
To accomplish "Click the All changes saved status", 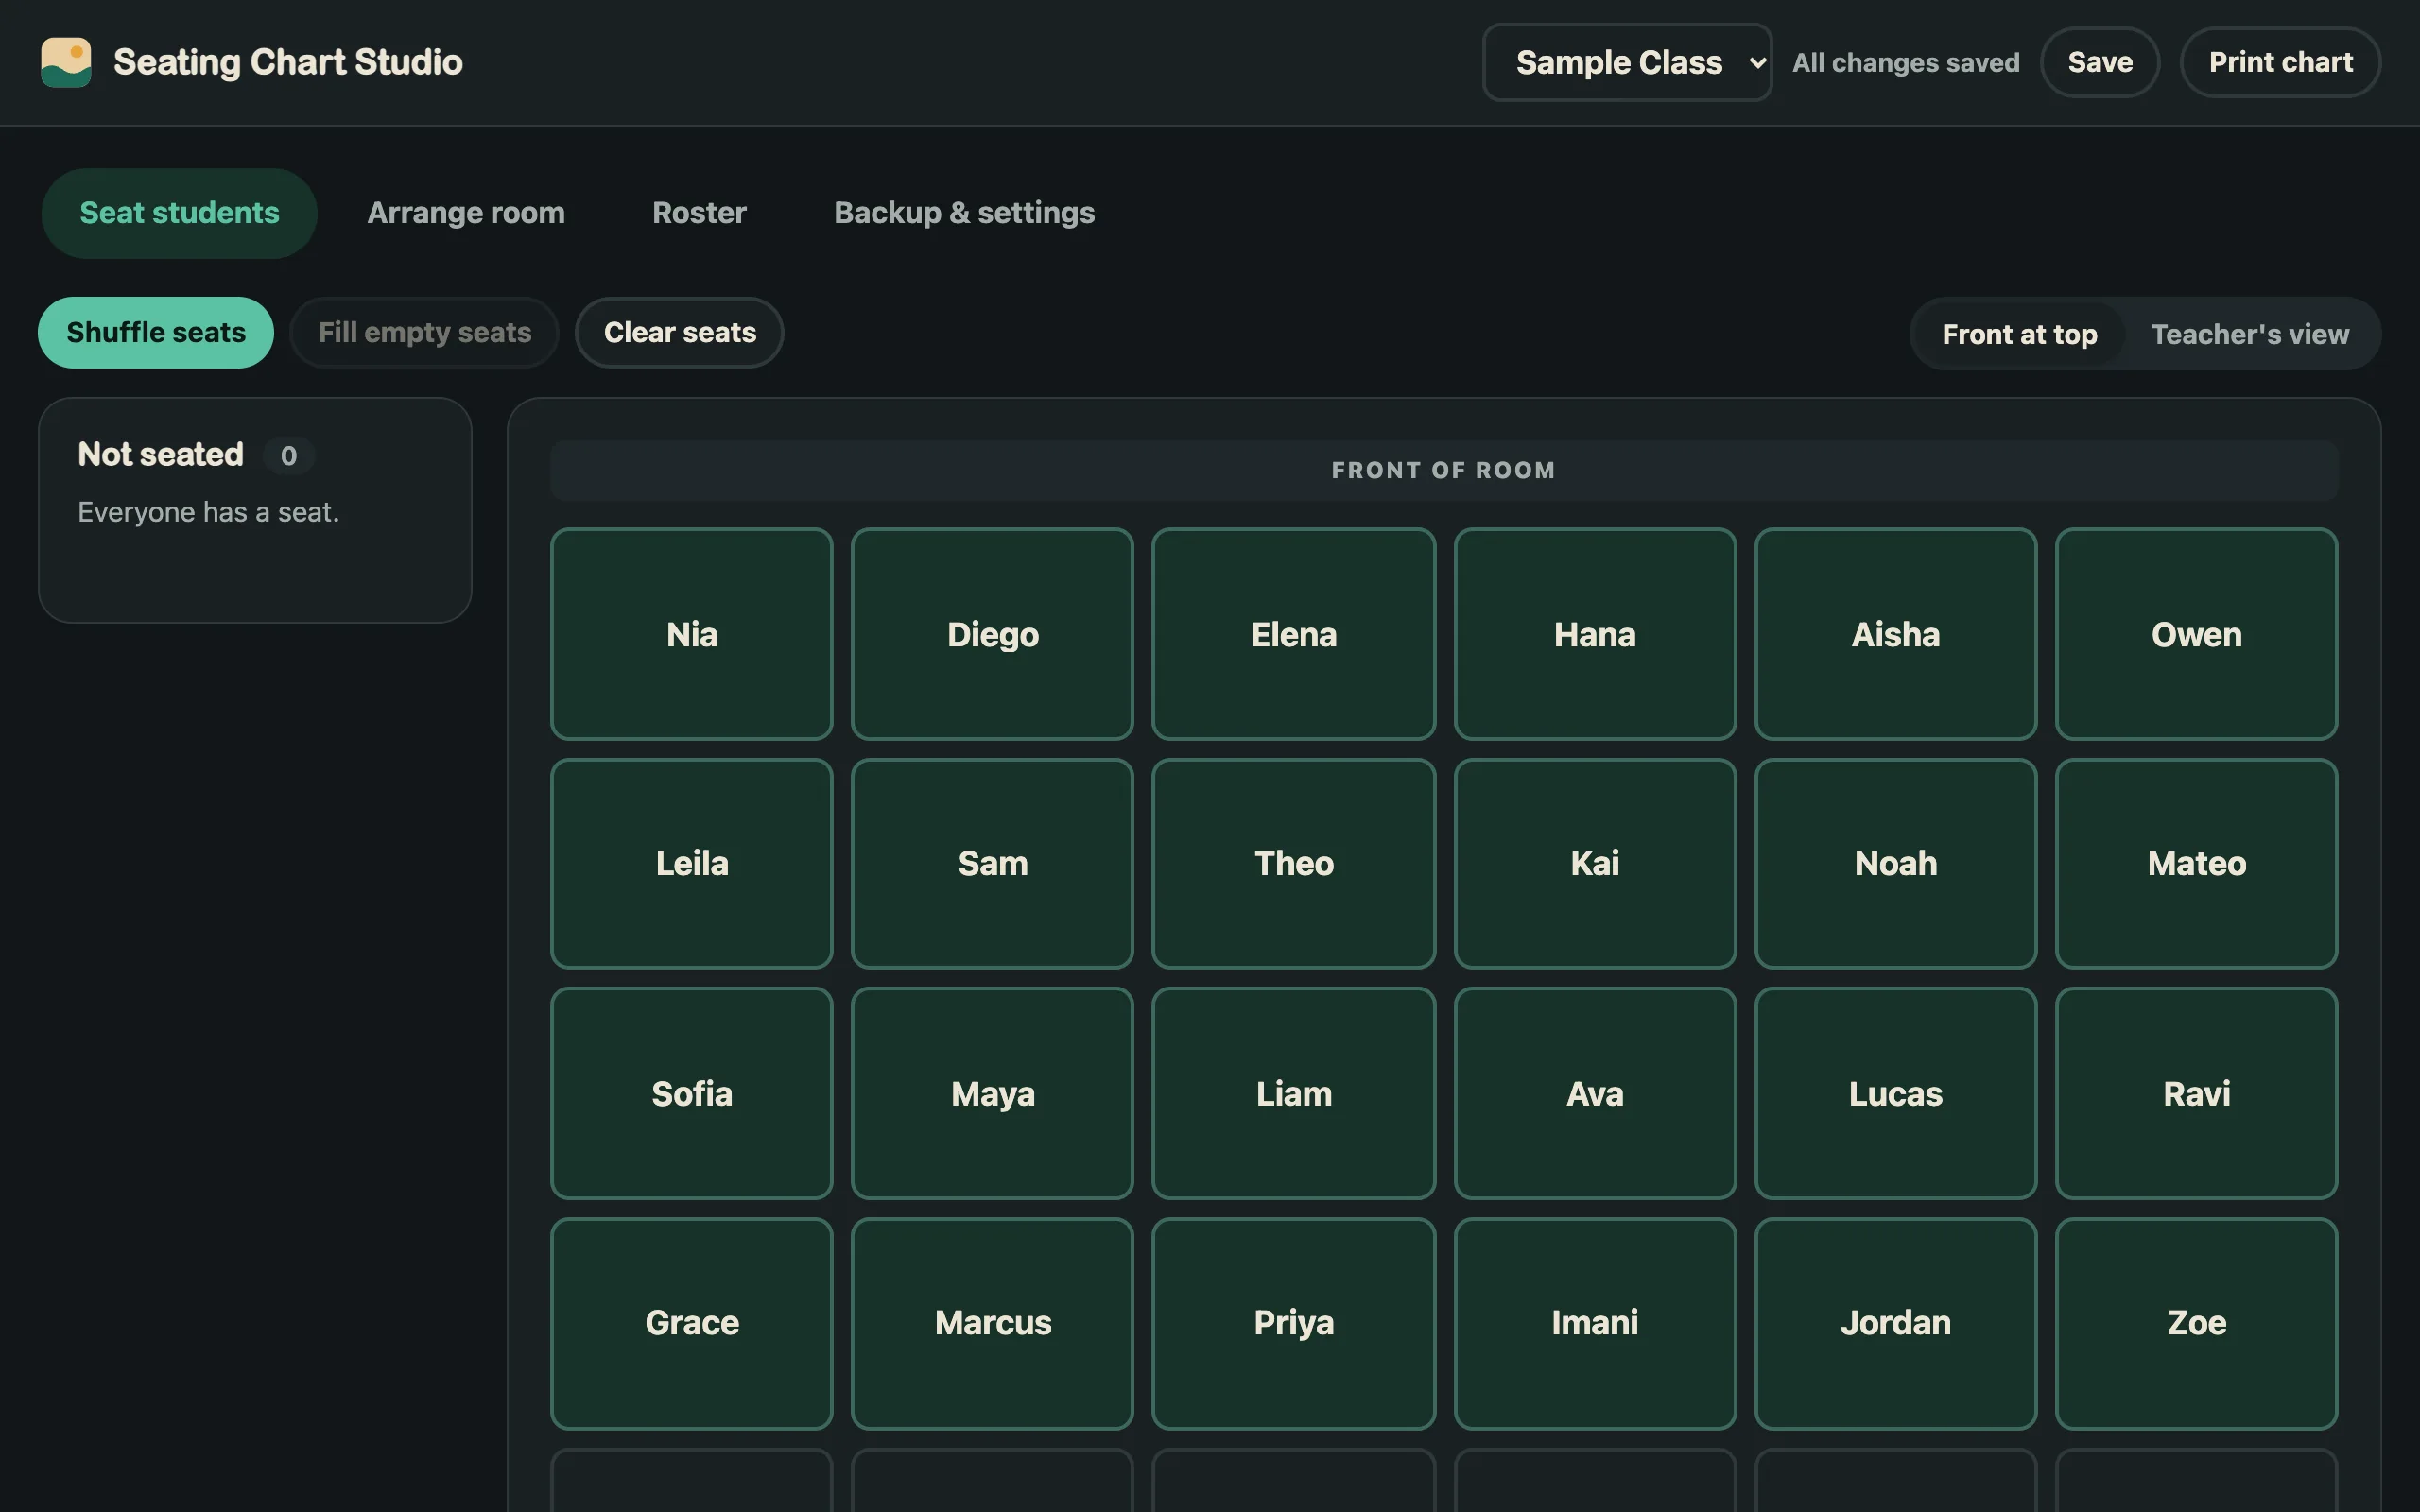I will pyautogui.click(x=1905, y=63).
